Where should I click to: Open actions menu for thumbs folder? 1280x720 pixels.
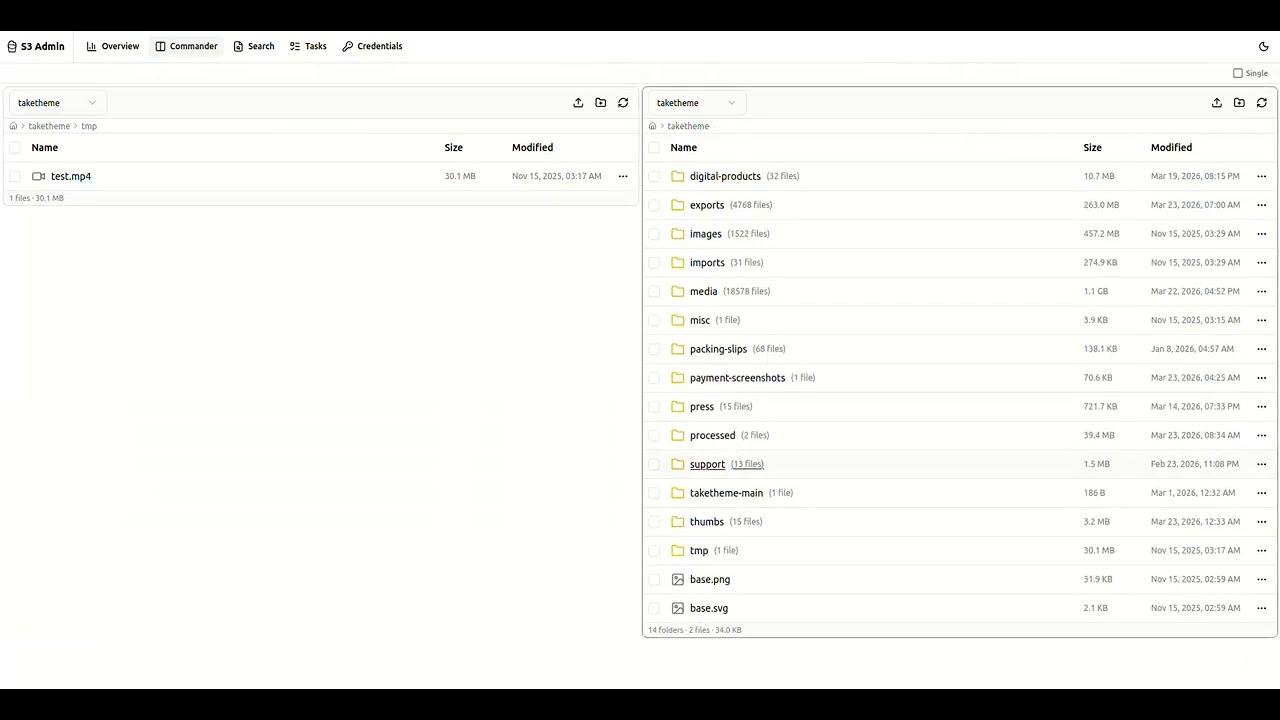tap(1262, 522)
